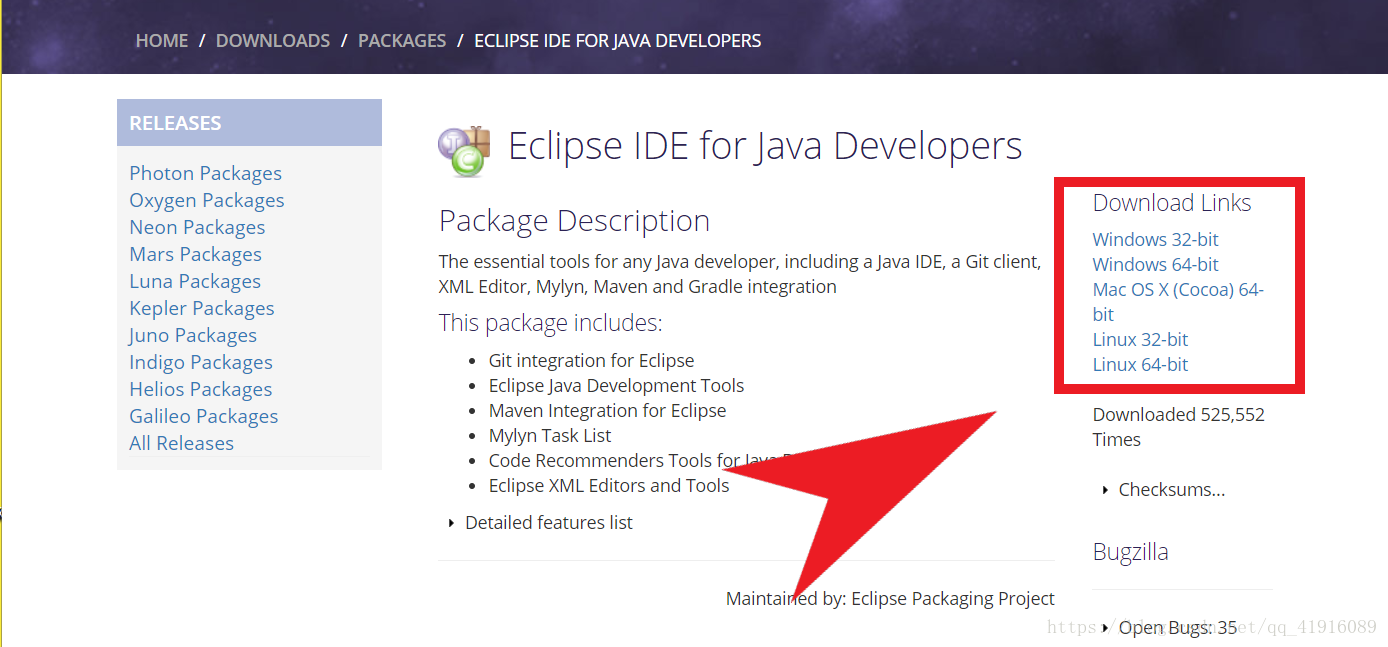Download the Windows 32-bit package
The width and height of the screenshot is (1388, 647).
[1155, 239]
